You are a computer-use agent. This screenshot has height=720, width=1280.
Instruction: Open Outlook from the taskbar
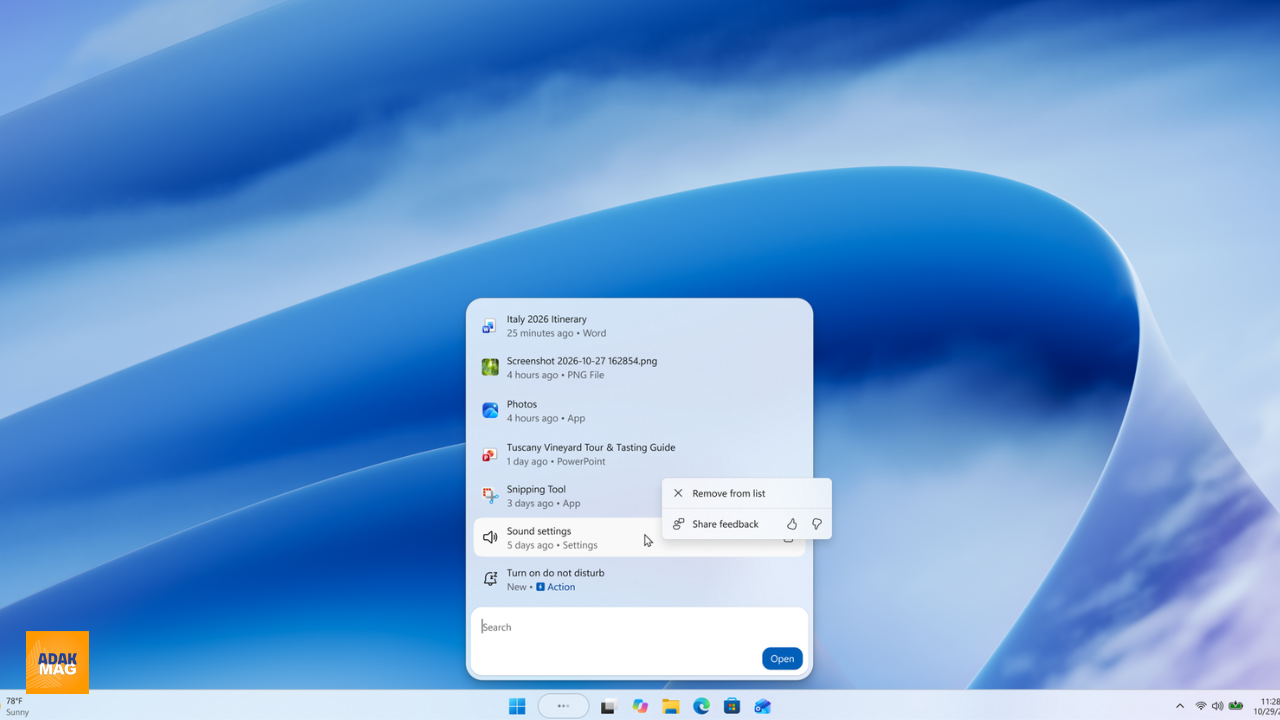pos(763,706)
